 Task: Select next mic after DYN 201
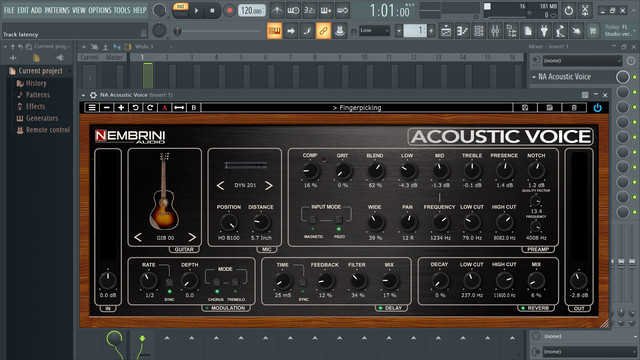pyautogui.click(x=269, y=186)
